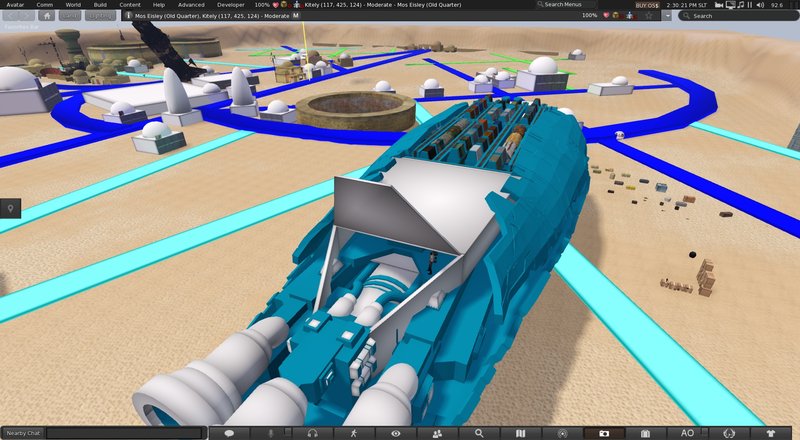
Task: Click the Home icon in navigation bar
Action: (x=47, y=16)
